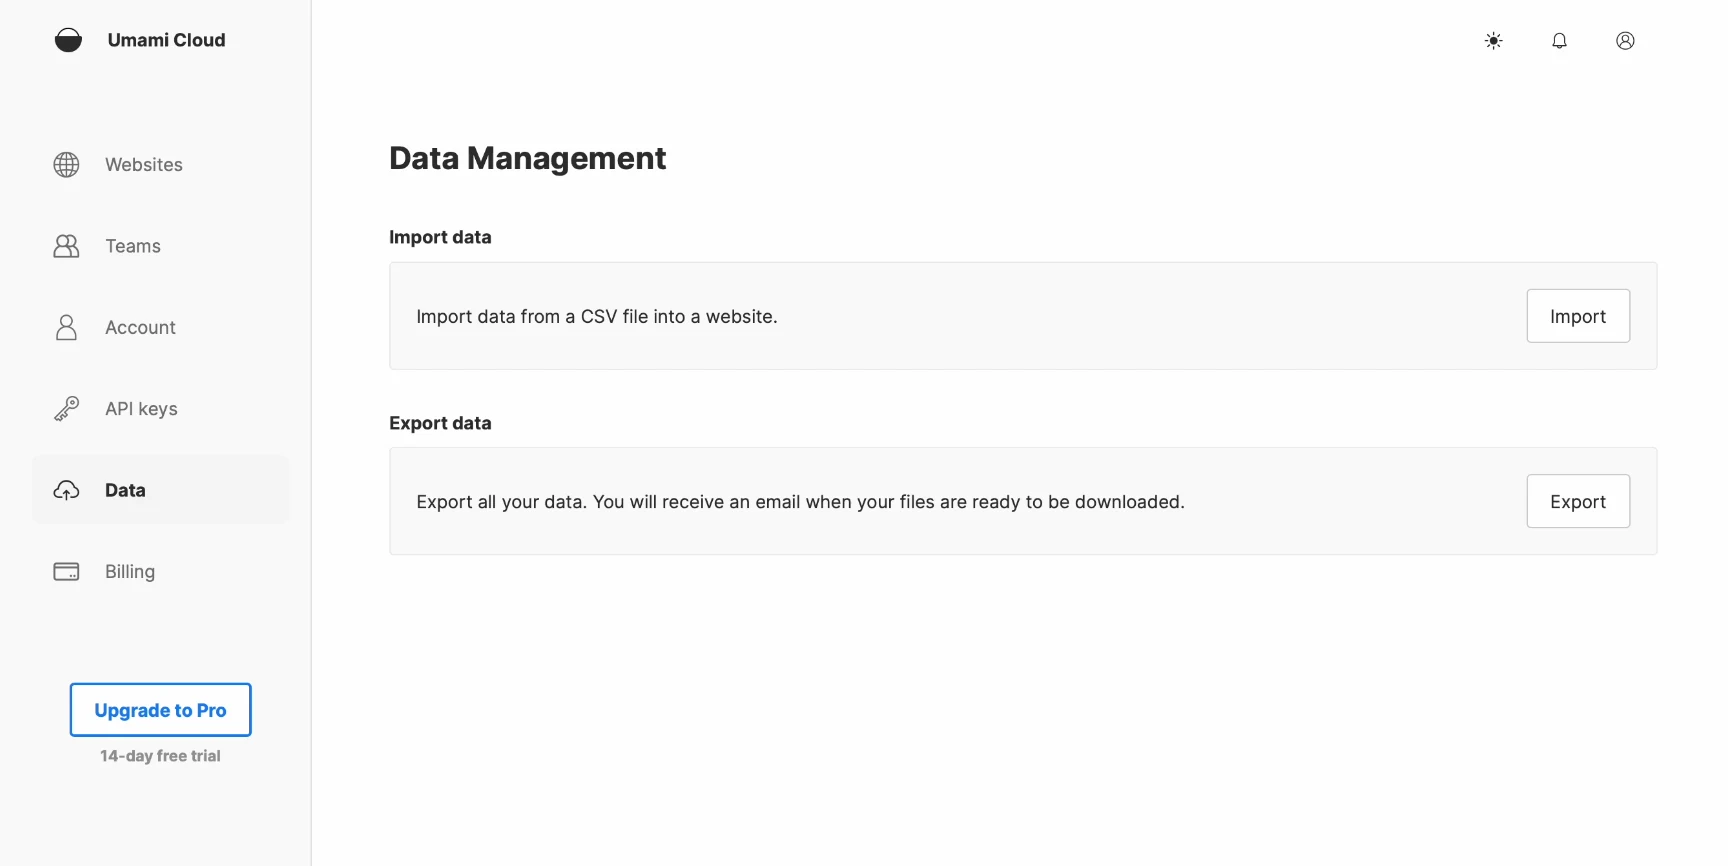1728x866 pixels.
Task: Click the user profile icon
Action: (x=1624, y=40)
